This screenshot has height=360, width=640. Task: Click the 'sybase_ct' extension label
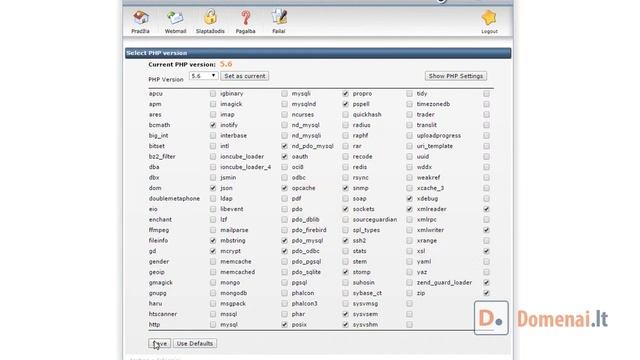tap(367, 293)
